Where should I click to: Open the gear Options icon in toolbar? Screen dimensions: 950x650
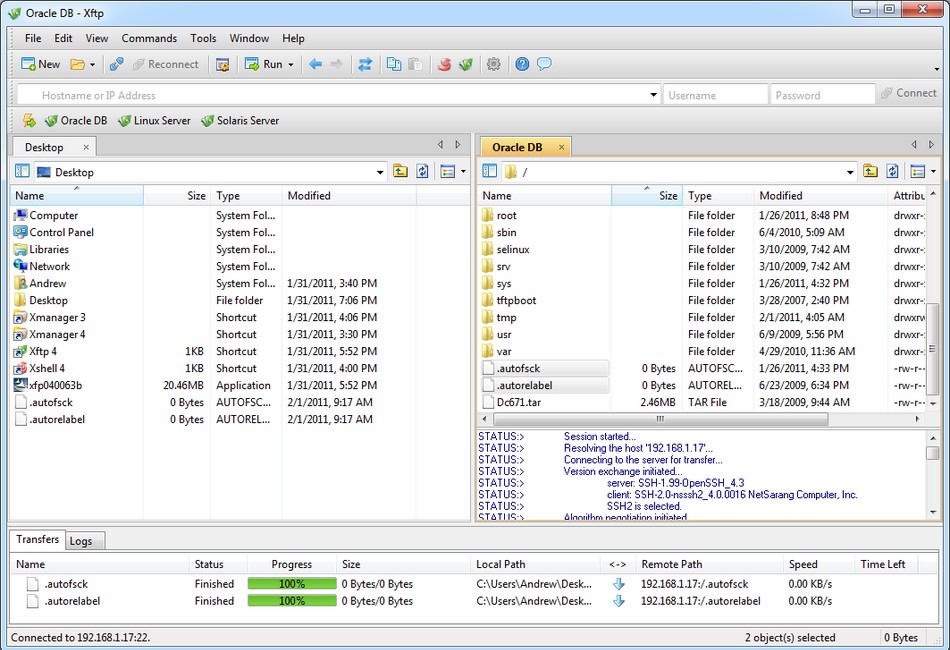[493, 64]
